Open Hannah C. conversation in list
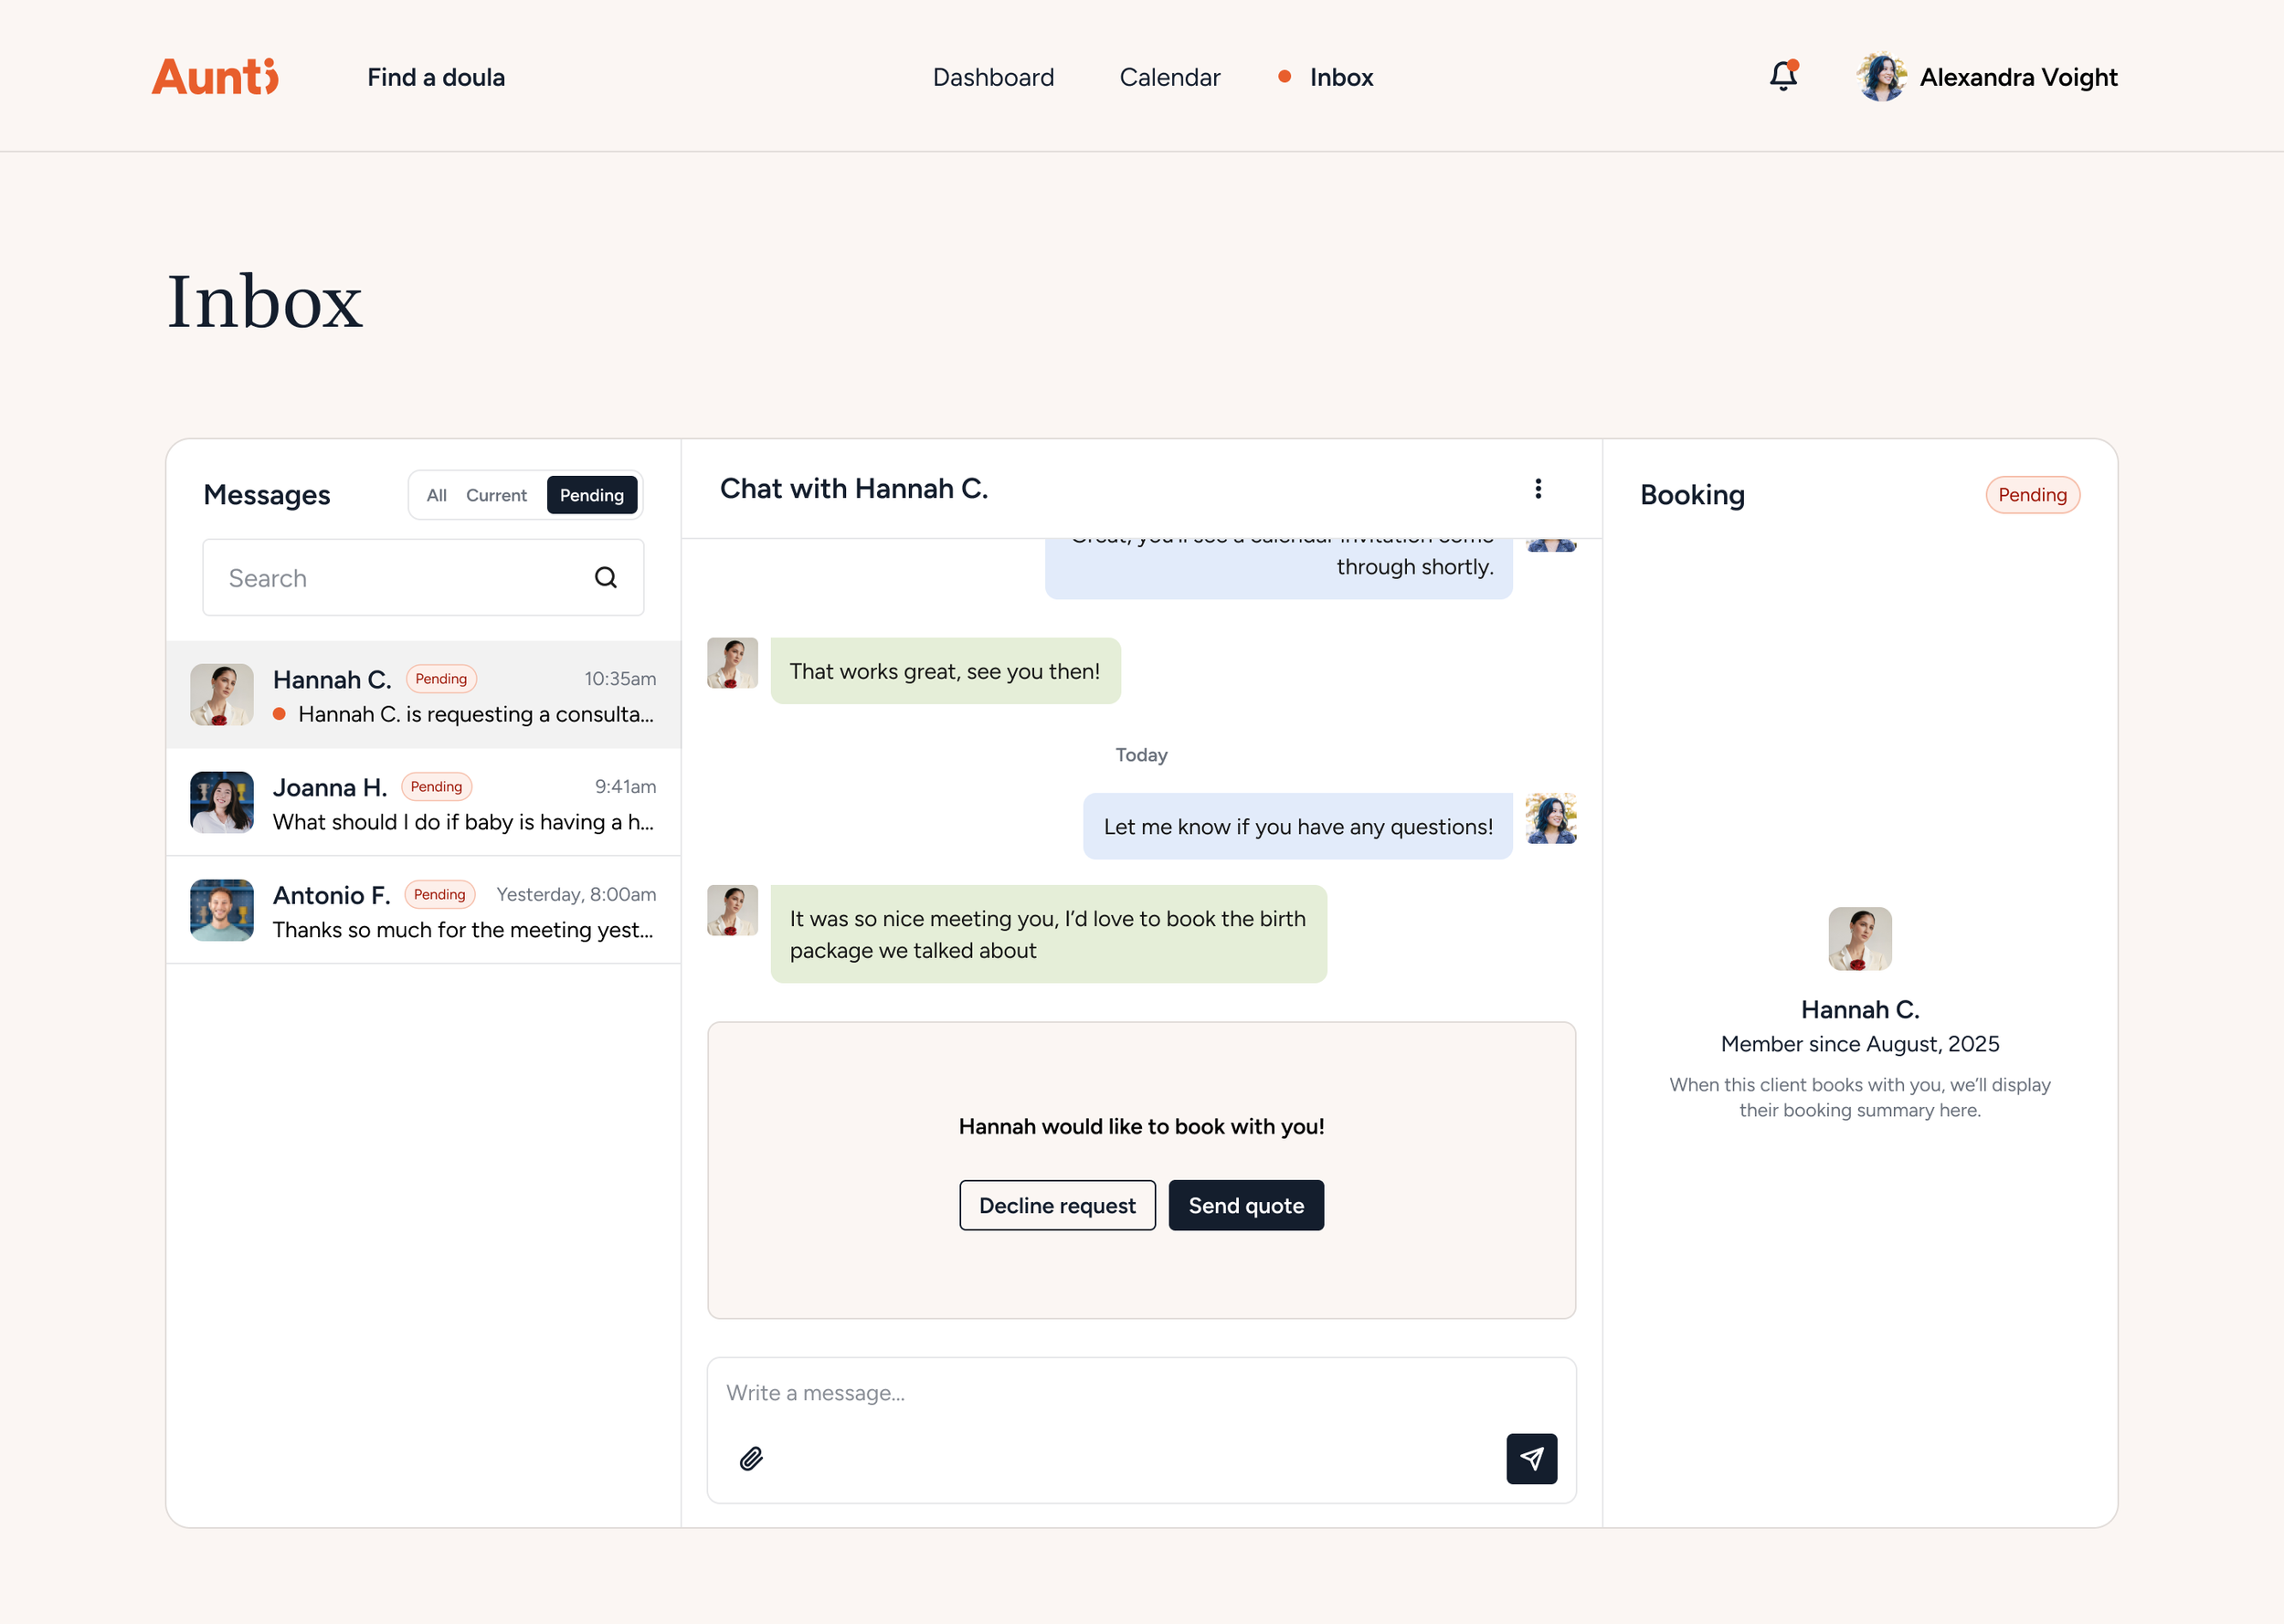Viewport: 2284px width, 1624px height. (x=423, y=695)
